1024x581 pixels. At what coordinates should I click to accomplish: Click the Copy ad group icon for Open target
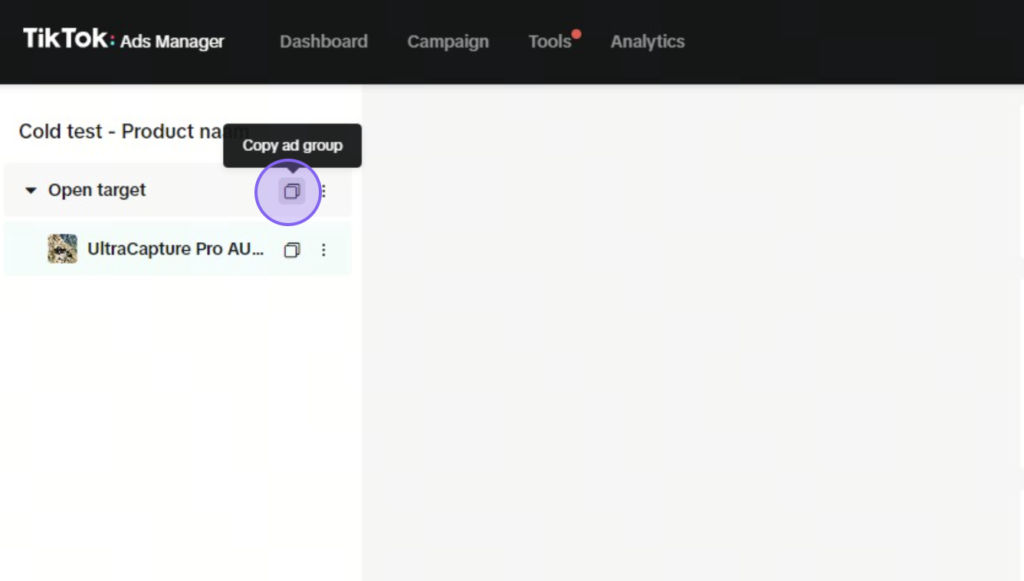(291, 191)
